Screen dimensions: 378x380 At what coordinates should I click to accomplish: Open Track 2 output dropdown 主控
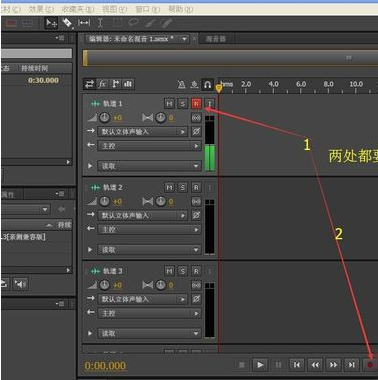(x=149, y=229)
